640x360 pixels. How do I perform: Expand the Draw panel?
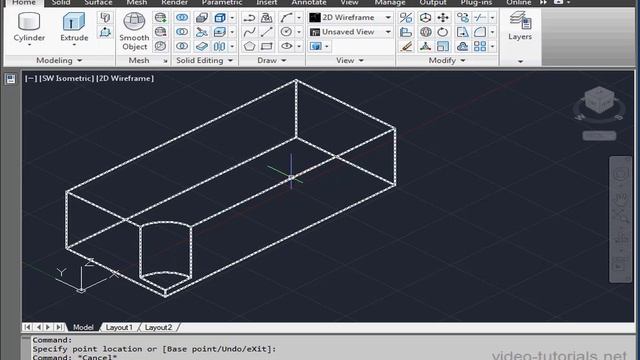pos(272,60)
